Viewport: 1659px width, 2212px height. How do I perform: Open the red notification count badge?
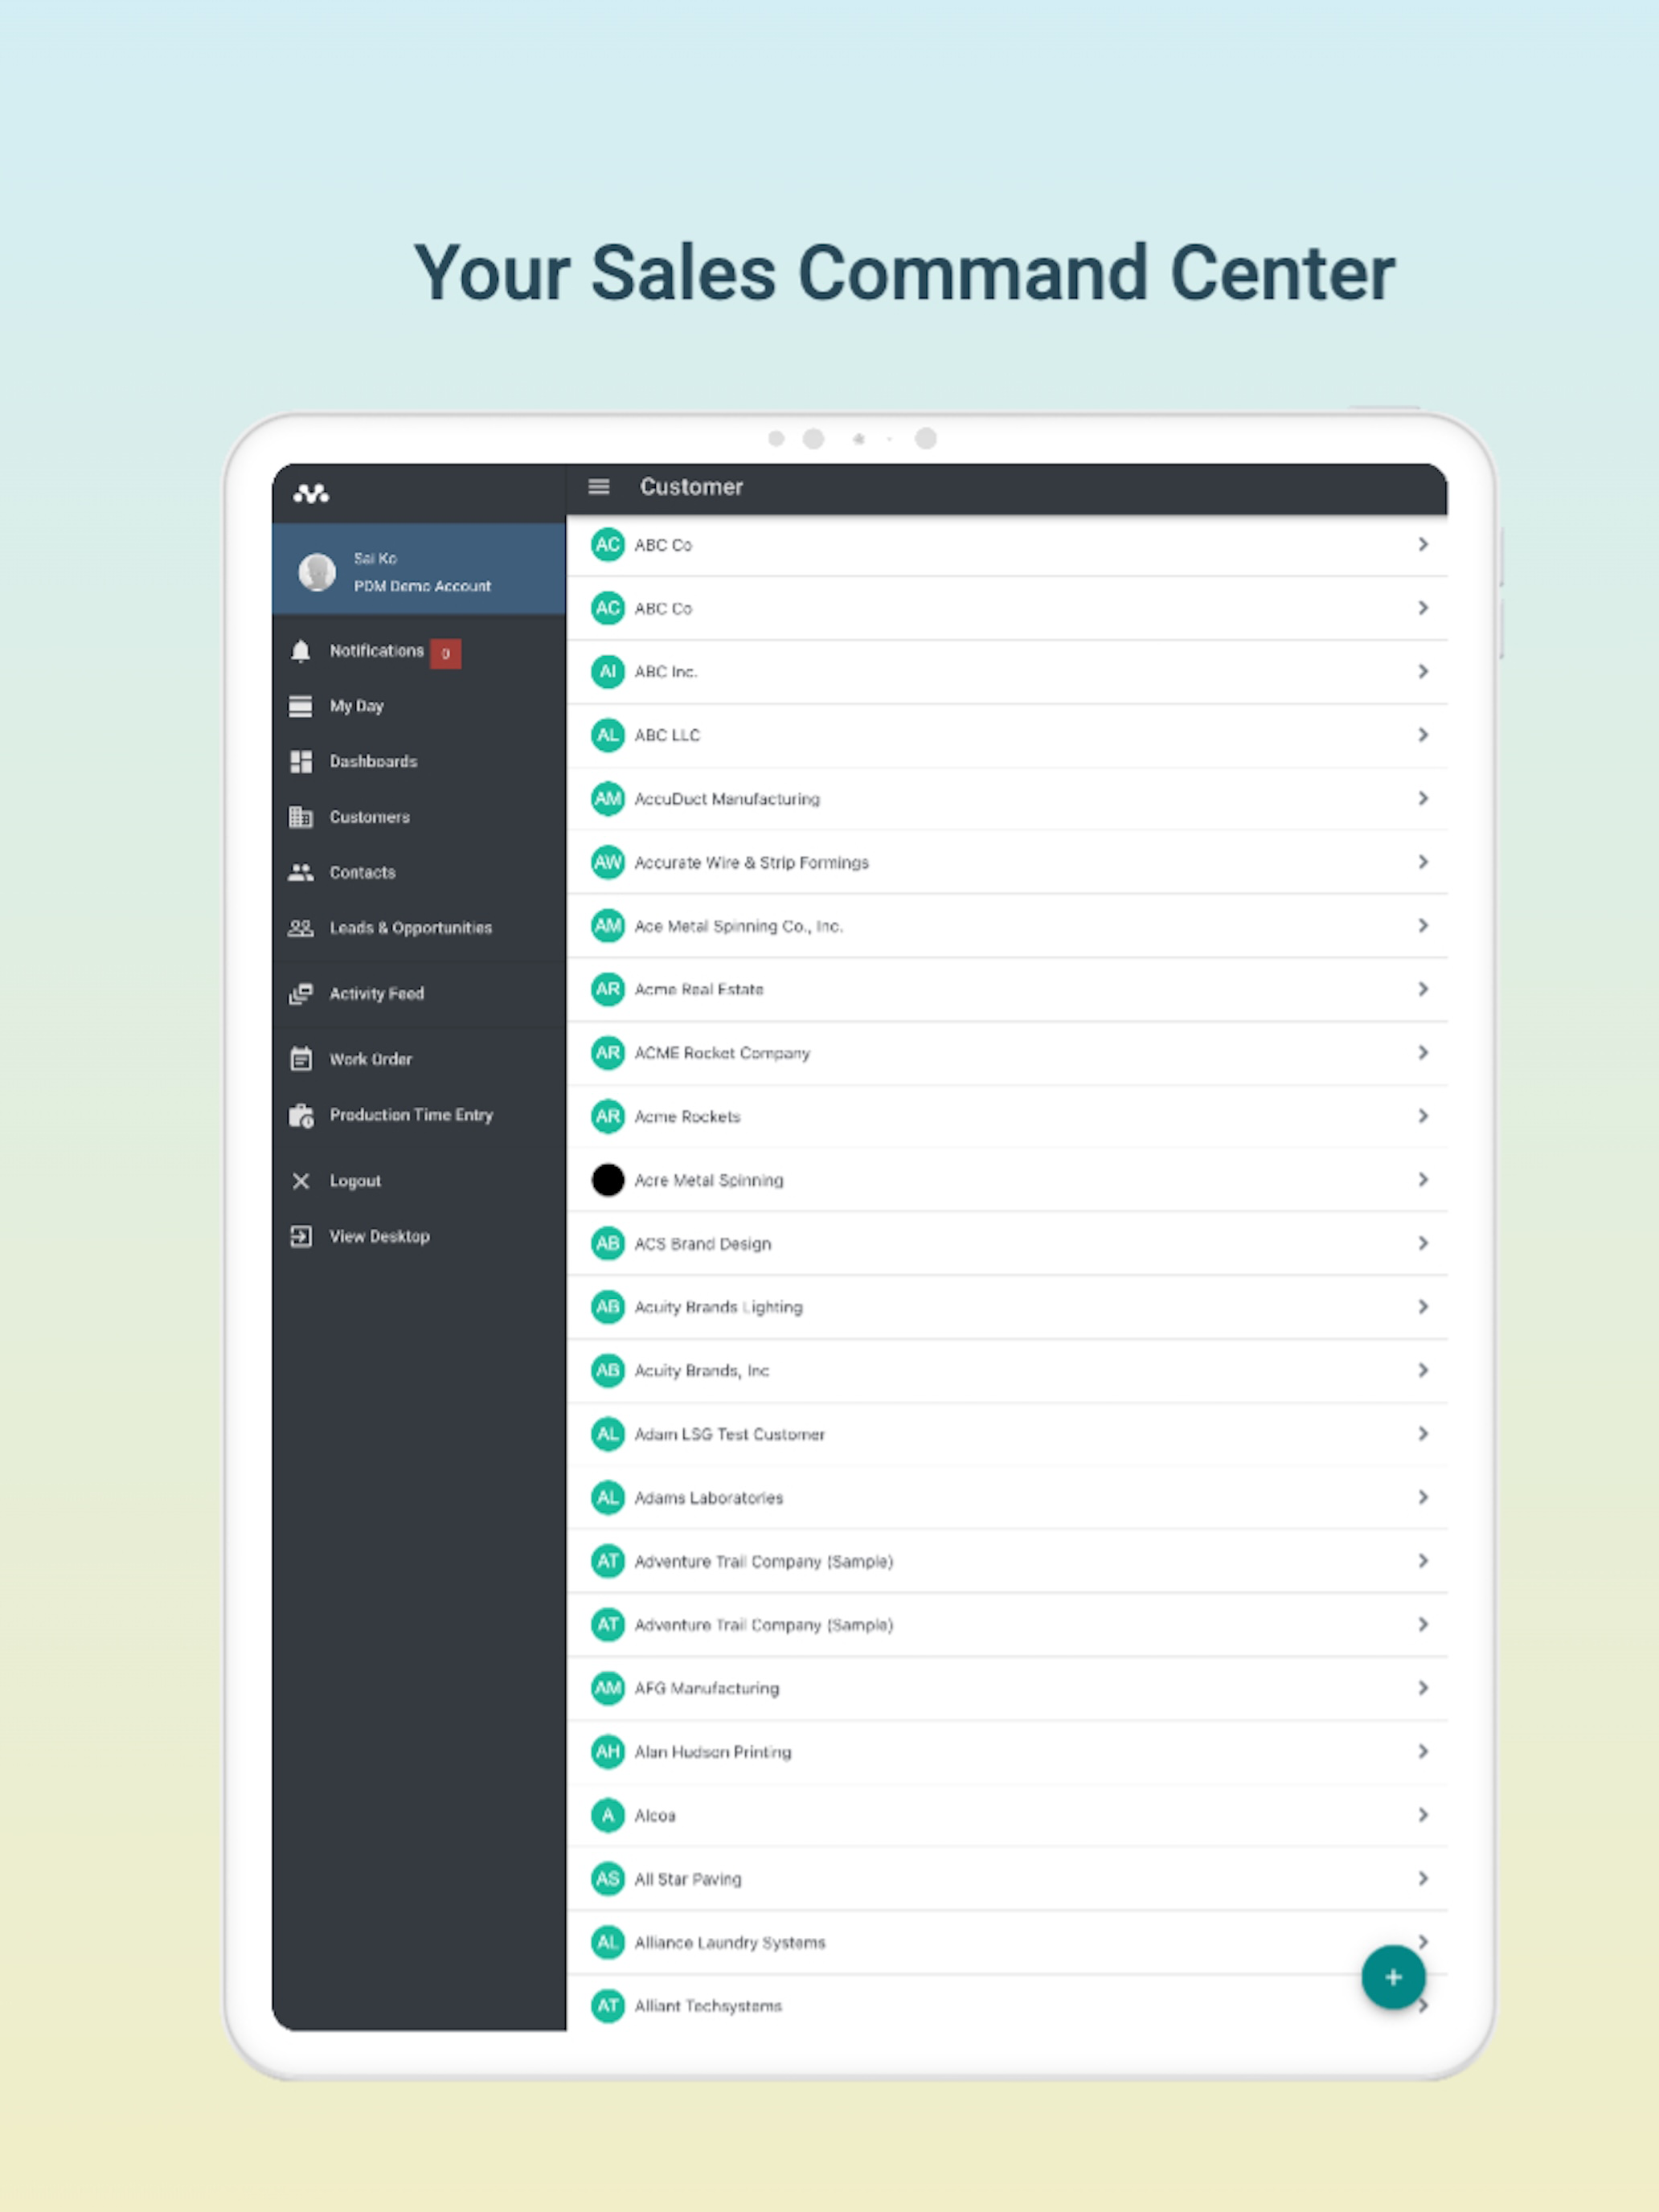[x=445, y=653]
